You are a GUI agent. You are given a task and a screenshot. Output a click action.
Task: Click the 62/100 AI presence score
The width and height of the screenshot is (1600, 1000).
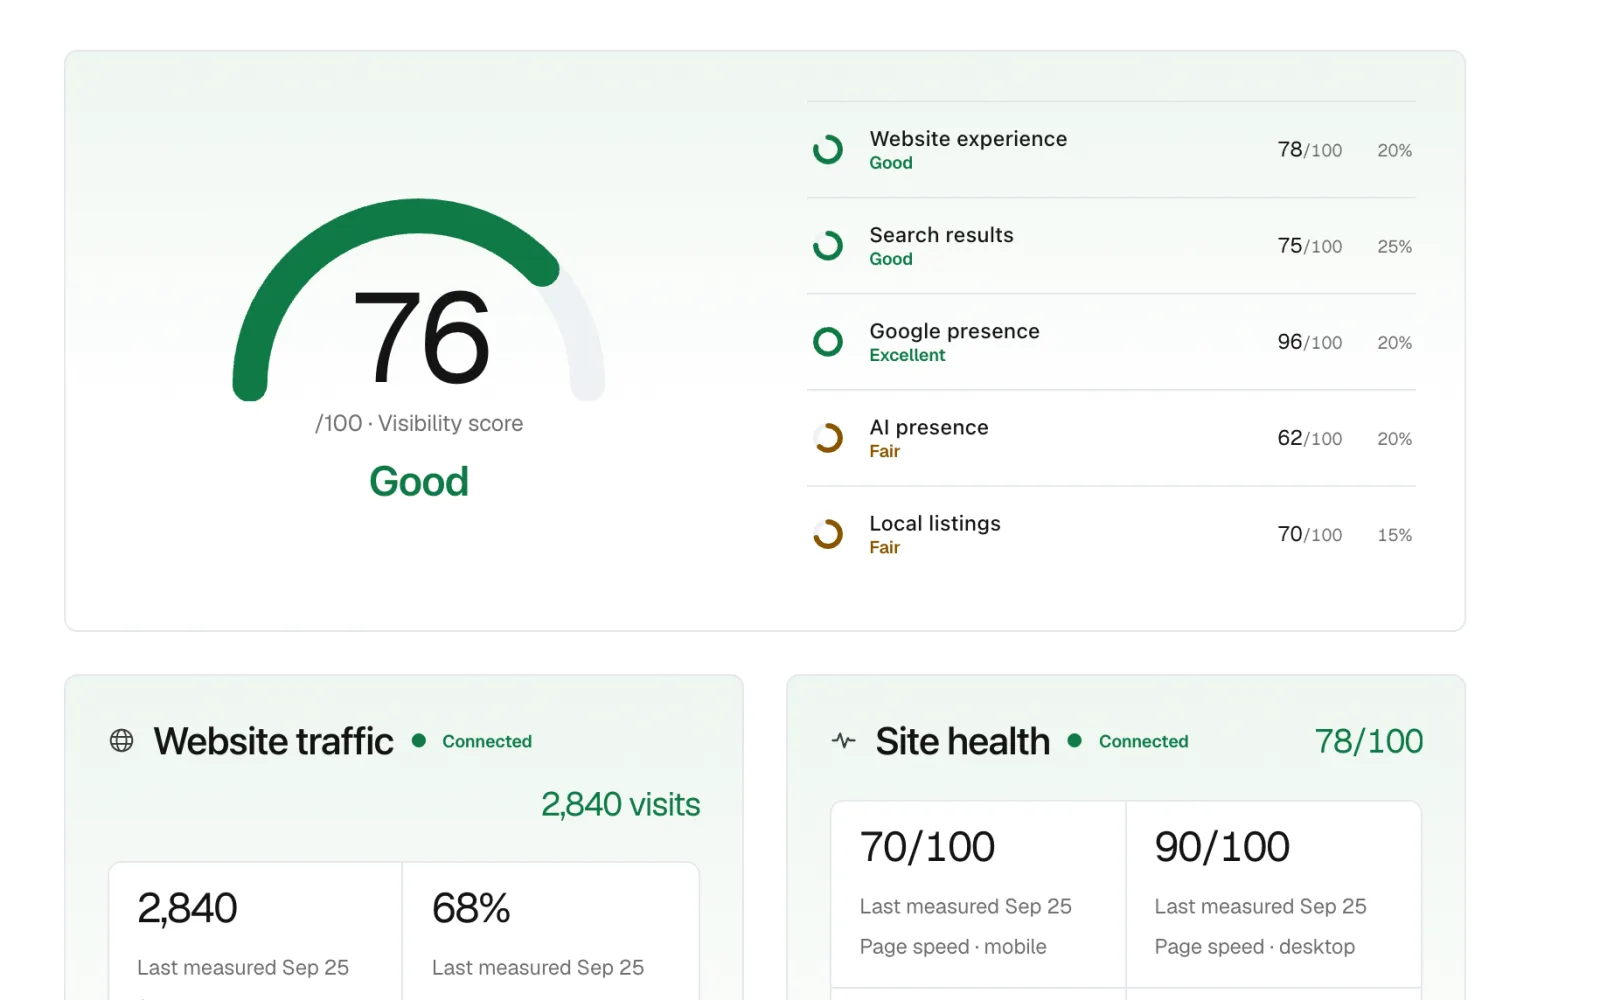coord(1309,438)
